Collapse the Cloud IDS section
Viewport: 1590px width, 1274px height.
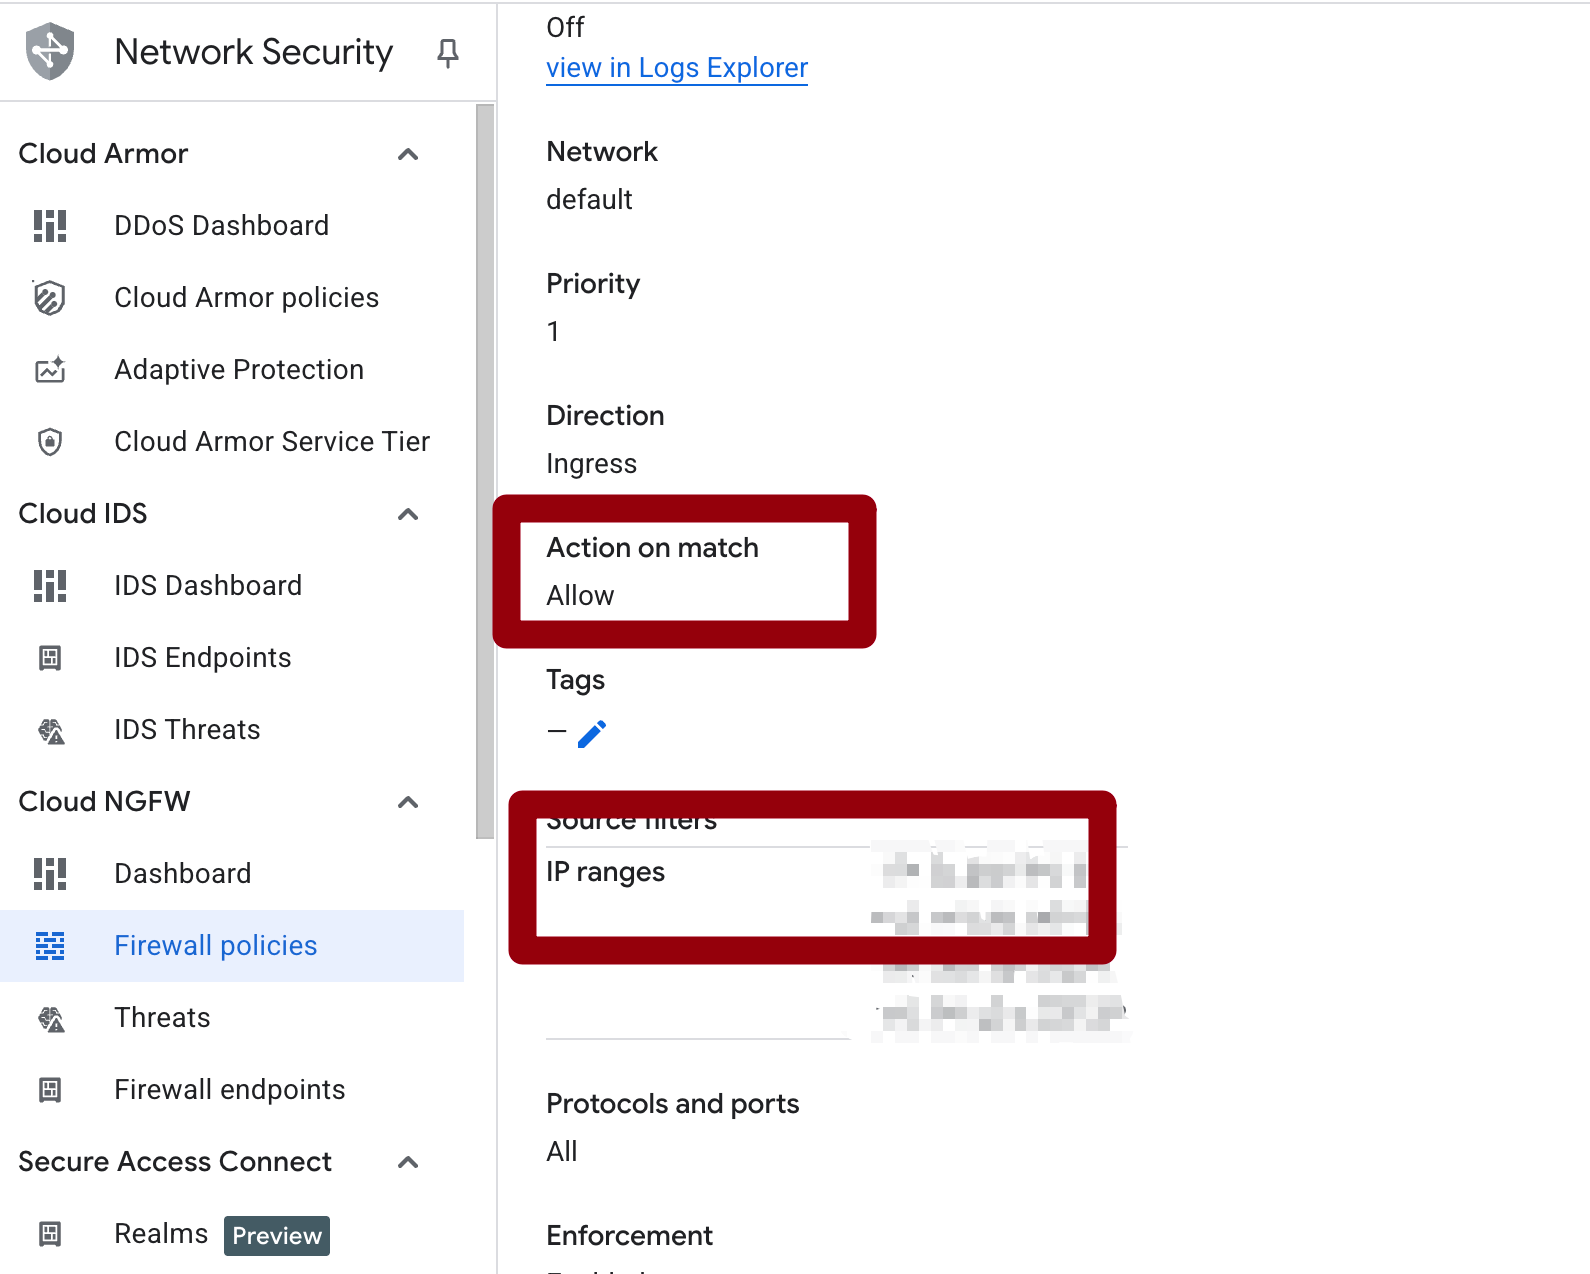408,514
